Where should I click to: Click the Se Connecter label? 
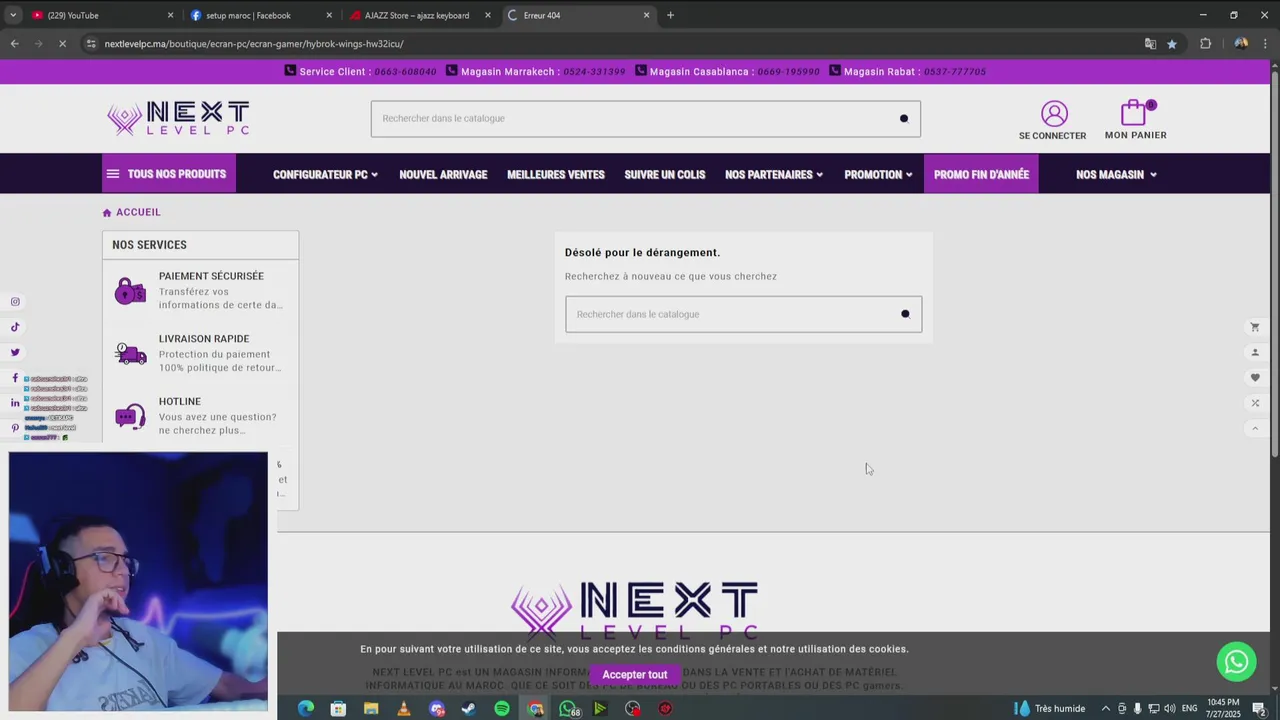pyautogui.click(x=1052, y=136)
